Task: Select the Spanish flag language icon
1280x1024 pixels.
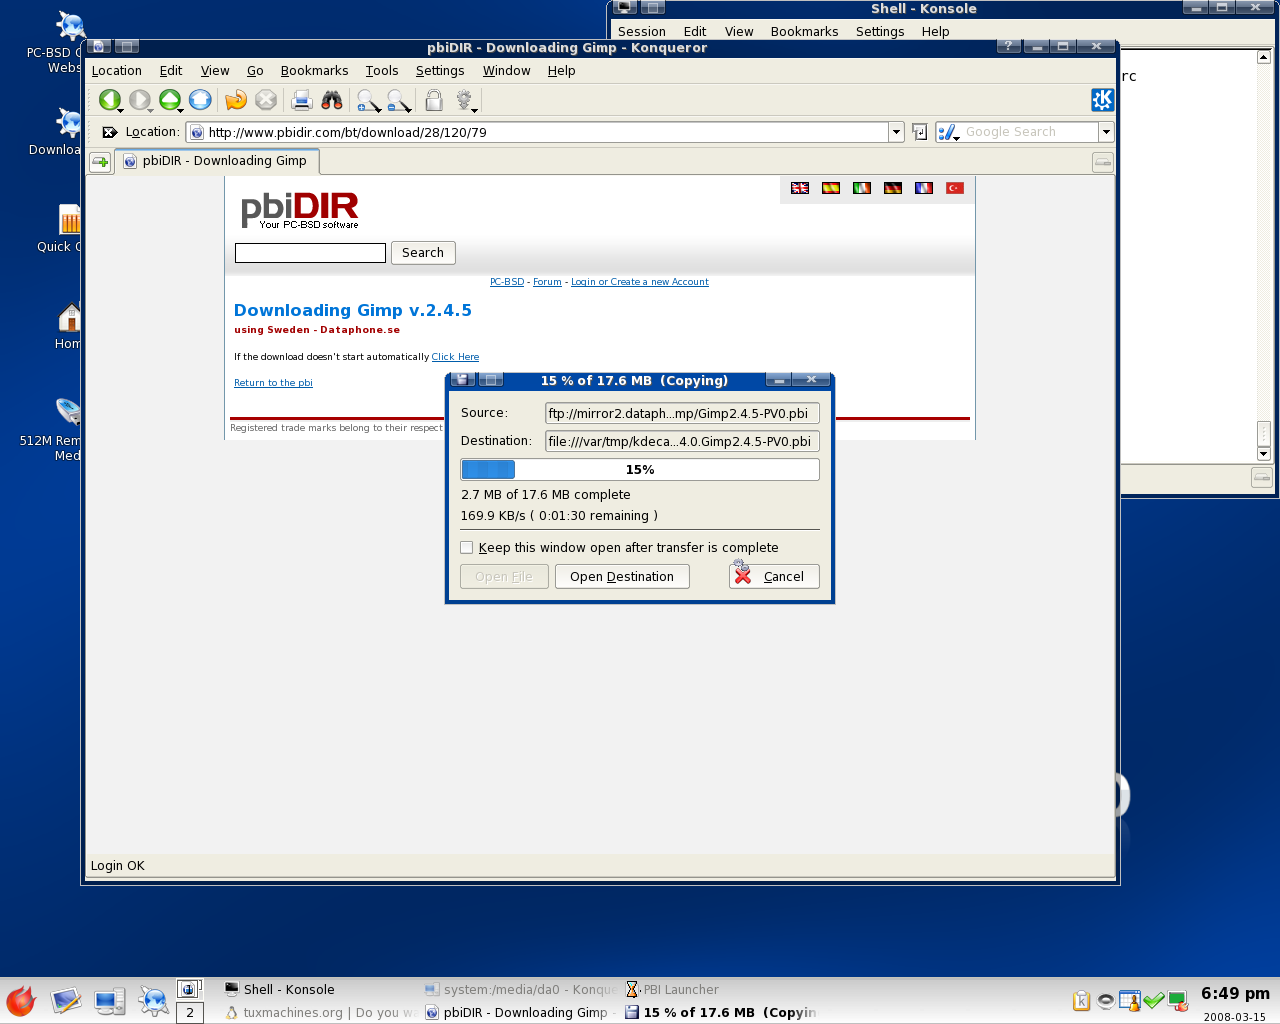Action: (x=831, y=188)
